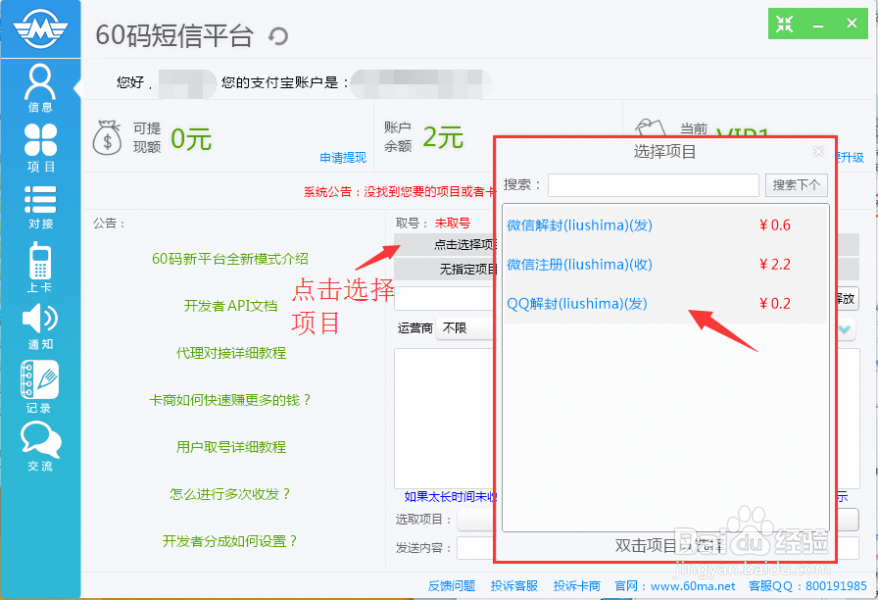Image resolution: width=878 pixels, height=600 pixels.
Task: Open the 对接 section in the sidebar
Action: pos(40,207)
